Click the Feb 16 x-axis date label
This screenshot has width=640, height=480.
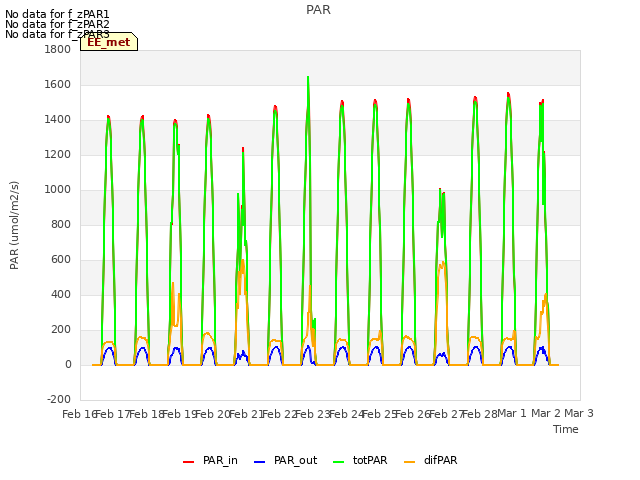tap(79, 414)
